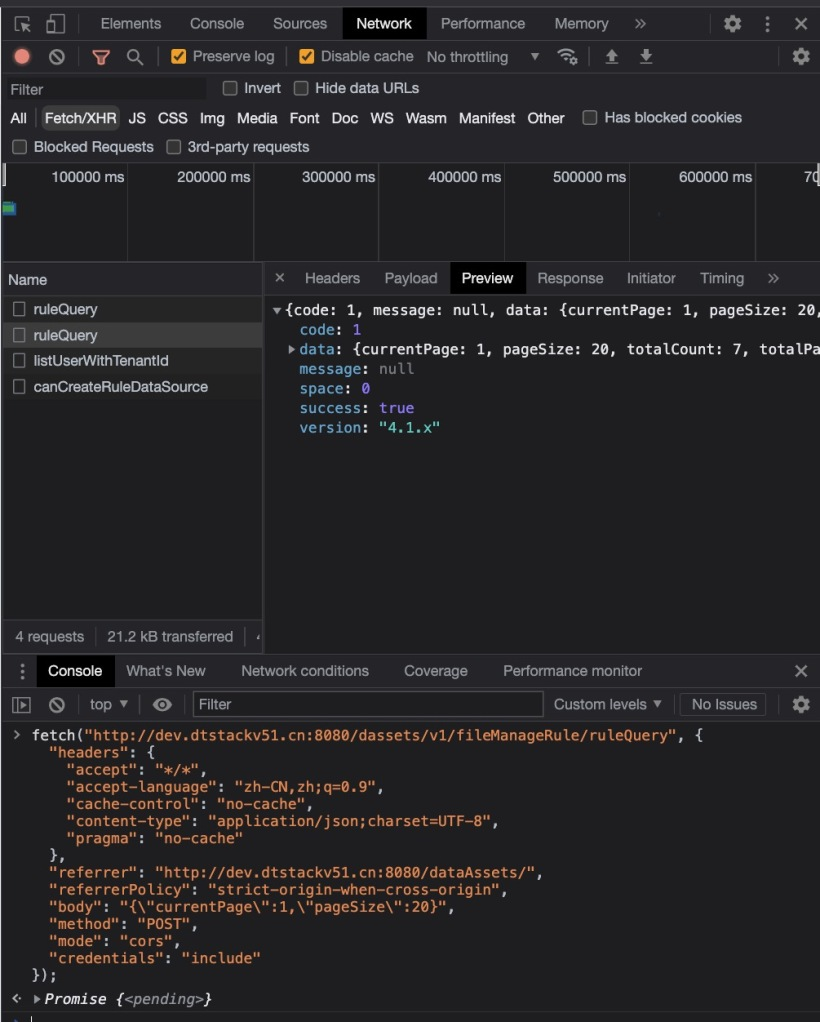Show the console sidebar
The width and height of the screenshot is (820, 1022).
[22, 705]
